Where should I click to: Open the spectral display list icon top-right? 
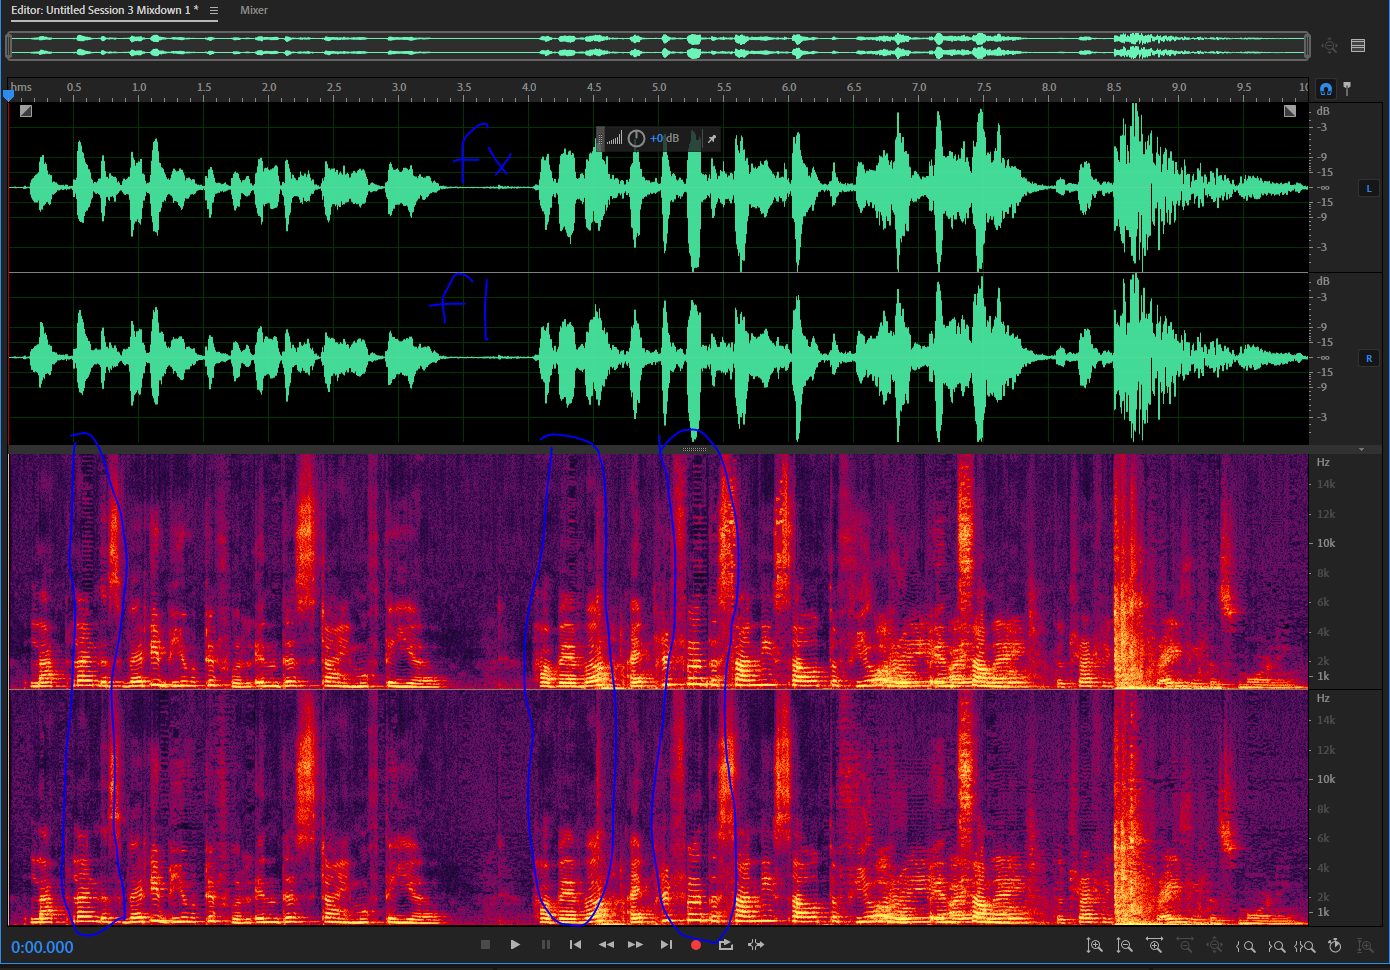tap(1358, 46)
